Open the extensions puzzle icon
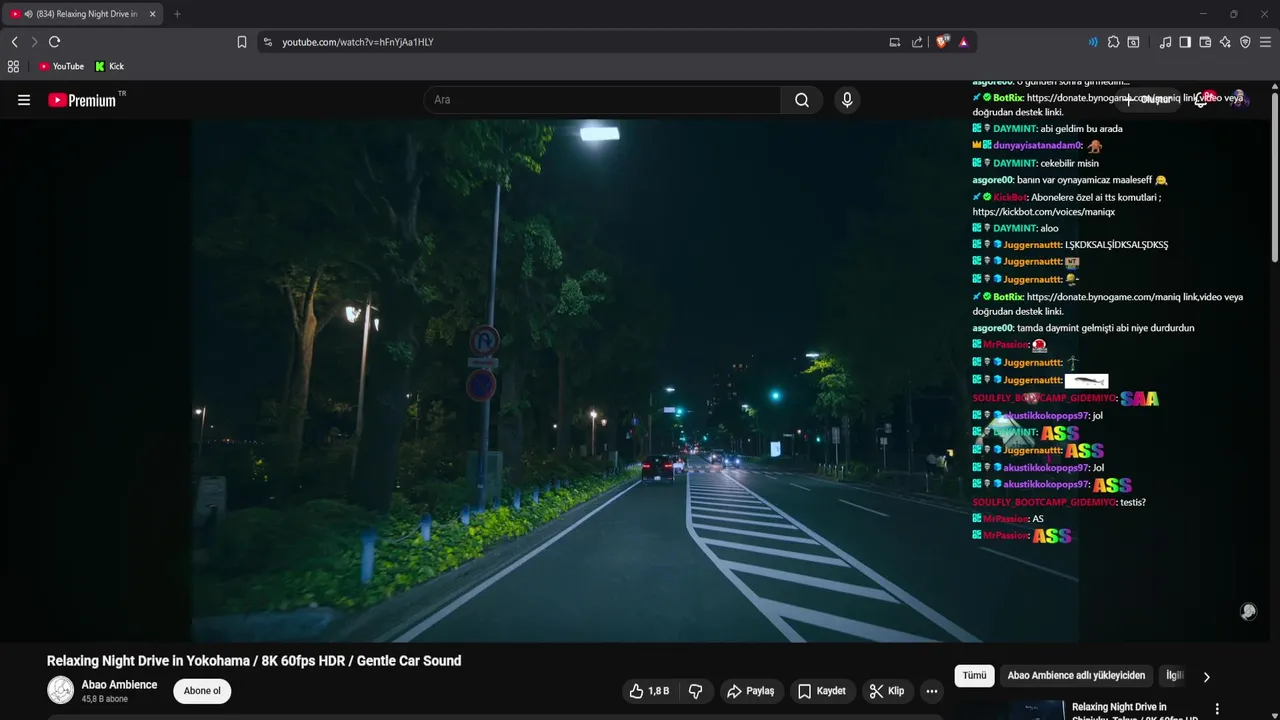The width and height of the screenshot is (1280, 720). point(1113,42)
